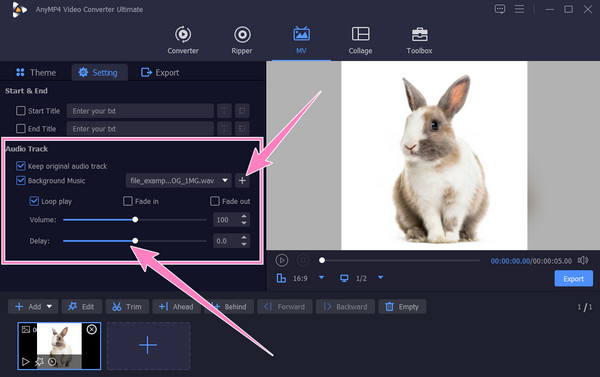Click the Ahead button

click(x=176, y=307)
